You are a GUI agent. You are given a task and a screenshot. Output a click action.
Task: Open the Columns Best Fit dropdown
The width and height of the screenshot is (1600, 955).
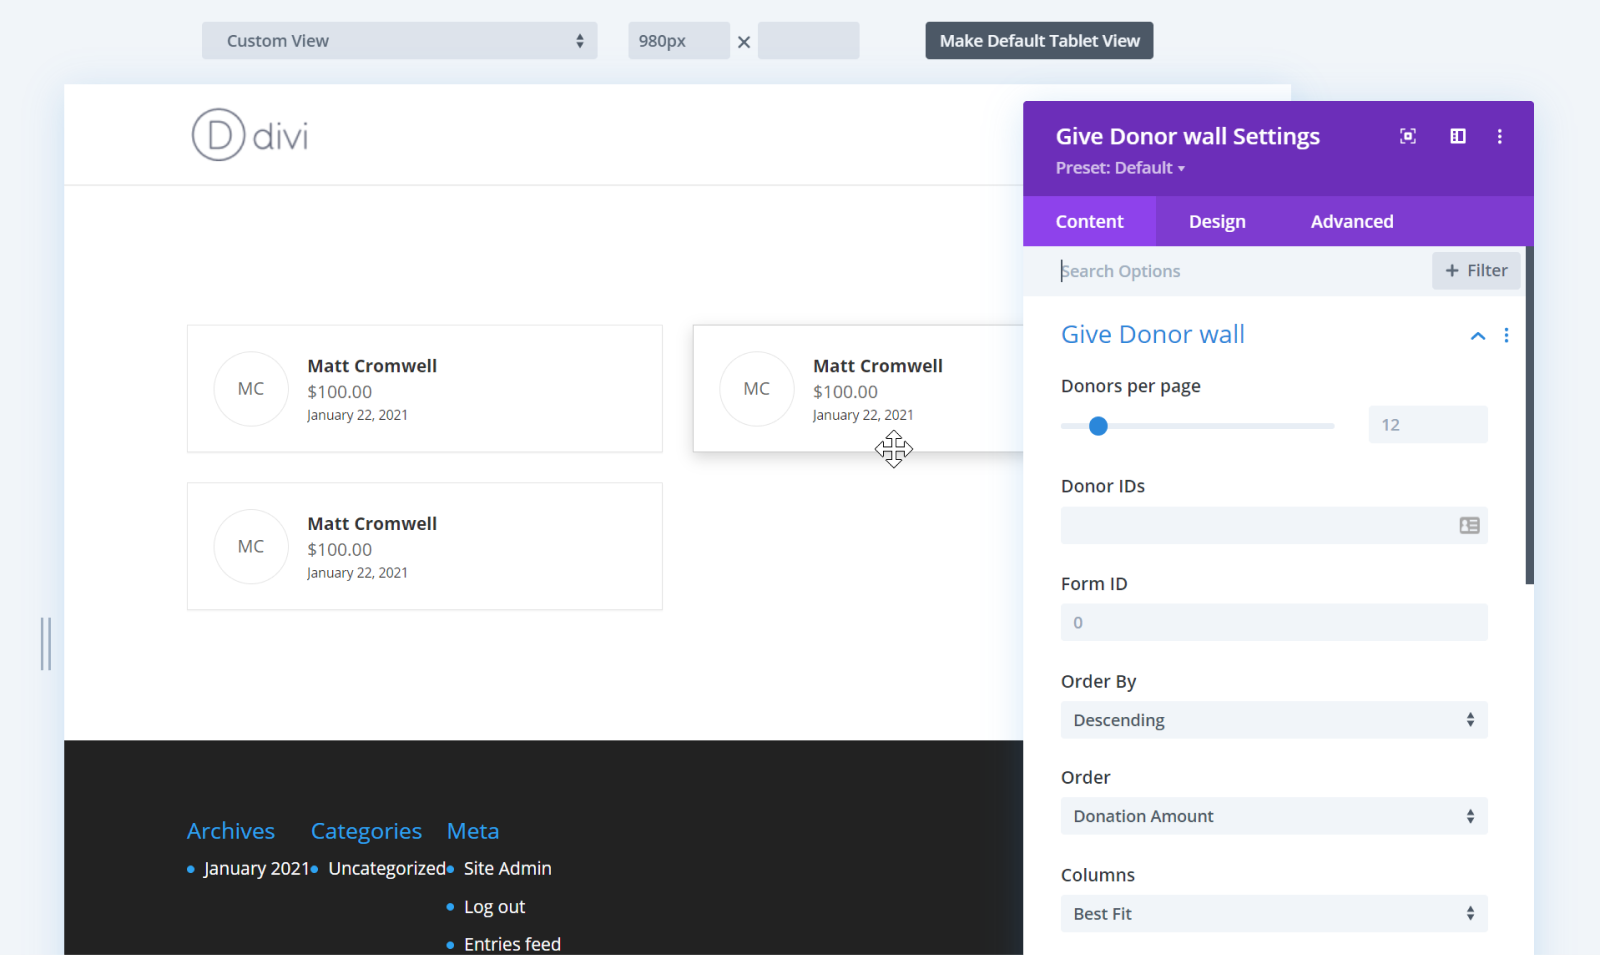1274,914
